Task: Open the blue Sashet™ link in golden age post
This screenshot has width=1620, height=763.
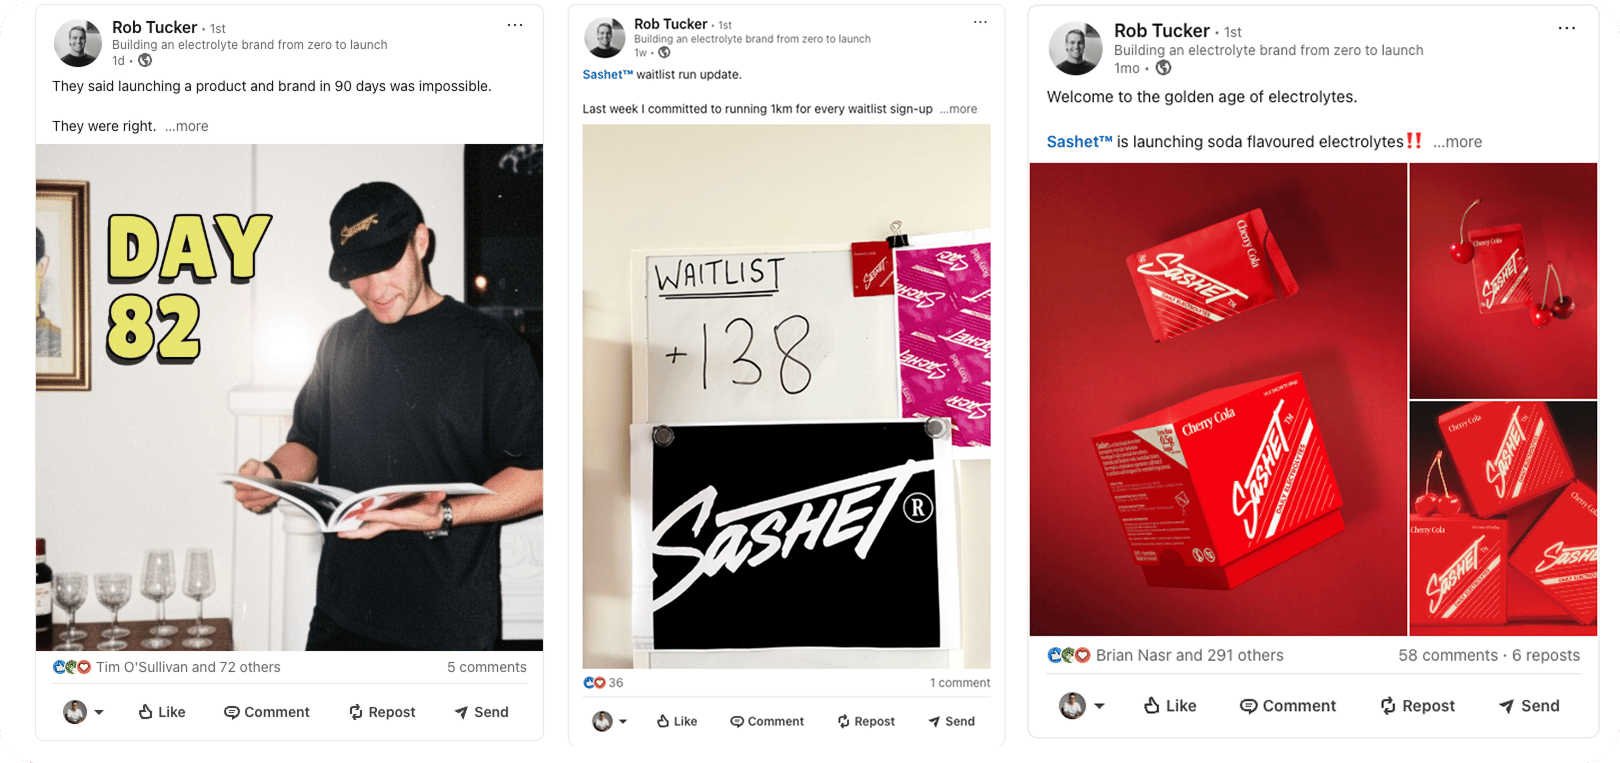Action: click(x=1079, y=142)
